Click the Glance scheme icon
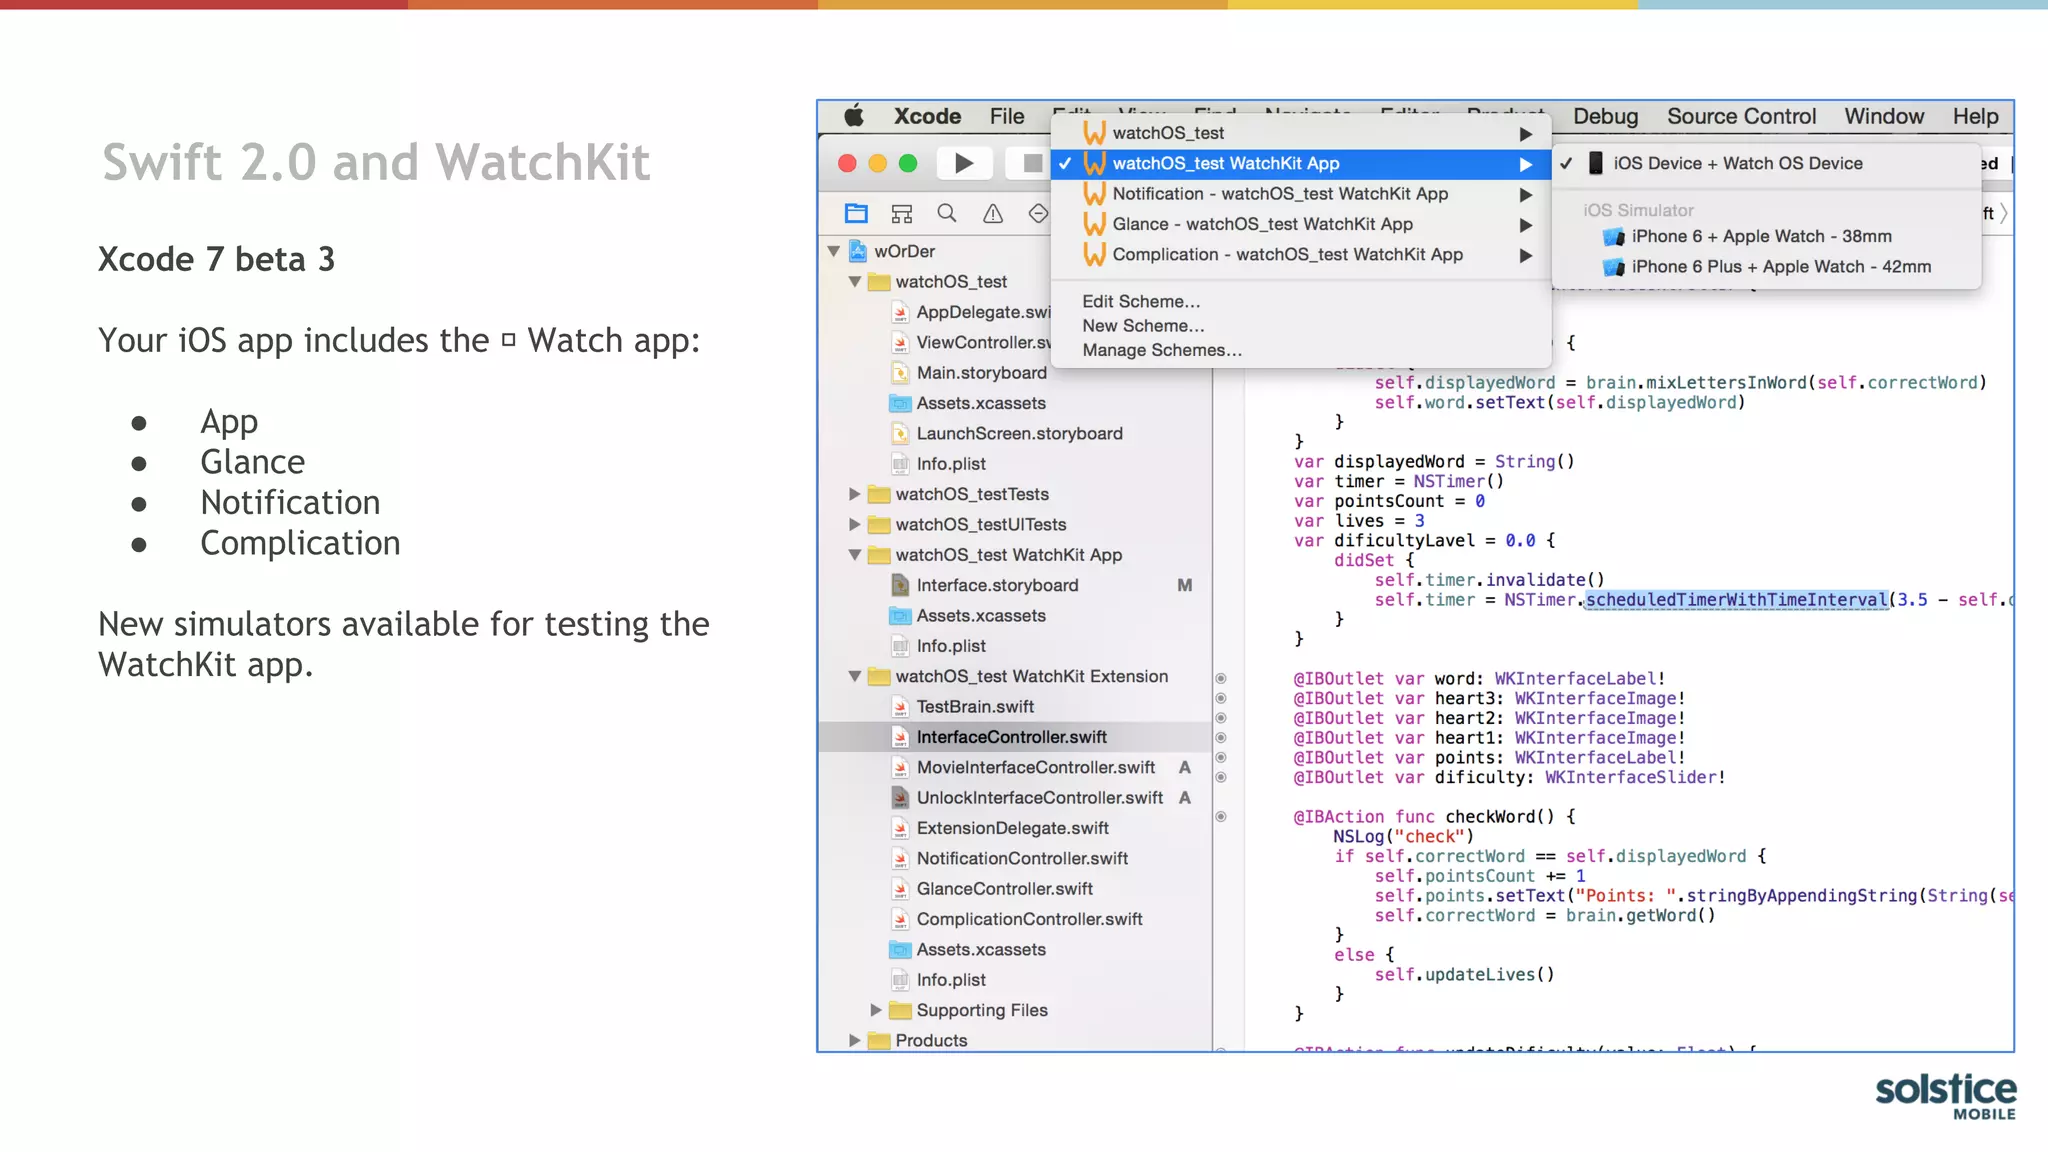This screenshot has height=1152, width=2048. pyautogui.click(x=1095, y=224)
